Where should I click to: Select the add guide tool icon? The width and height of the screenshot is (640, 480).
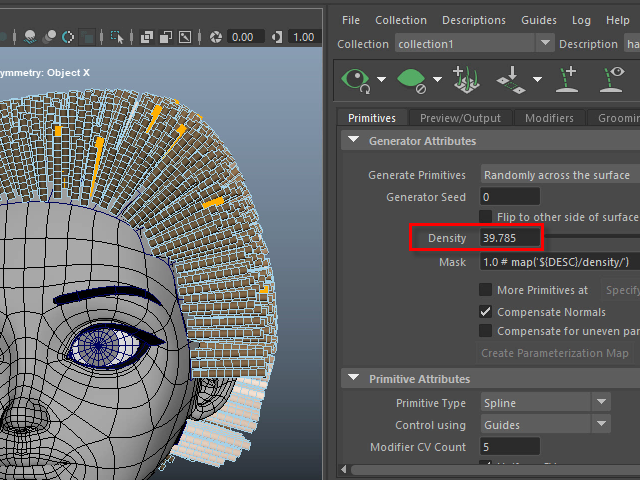(567, 78)
